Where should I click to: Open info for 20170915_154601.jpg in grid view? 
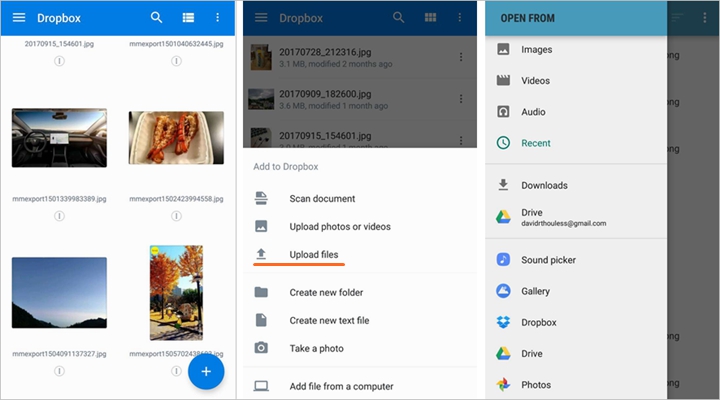pyautogui.click(x=59, y=61)
